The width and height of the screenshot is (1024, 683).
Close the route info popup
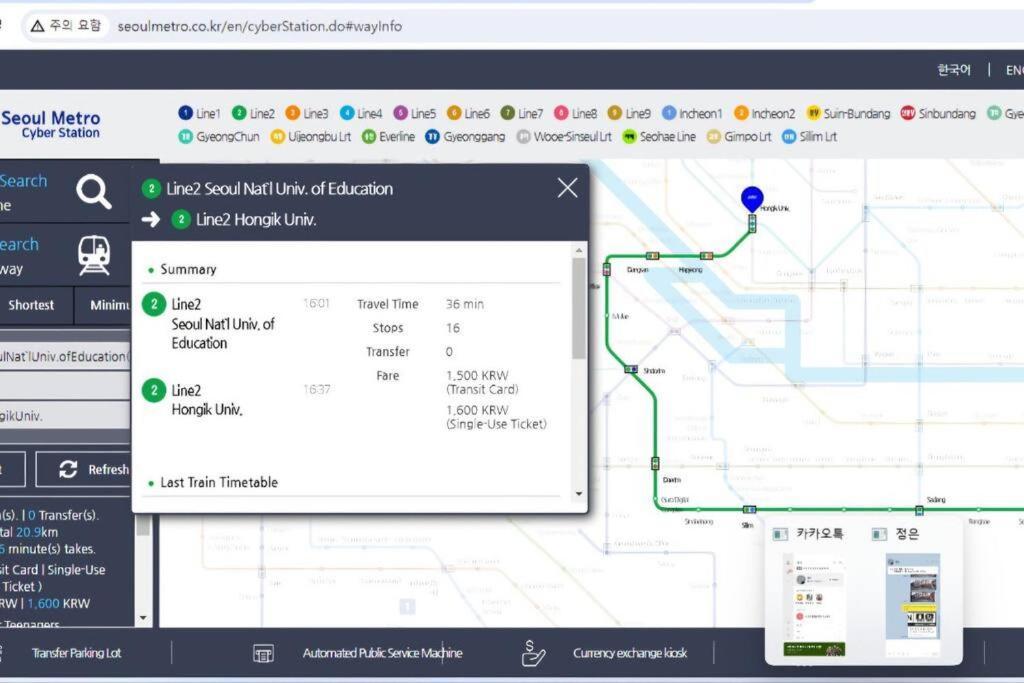coord(568,188)
